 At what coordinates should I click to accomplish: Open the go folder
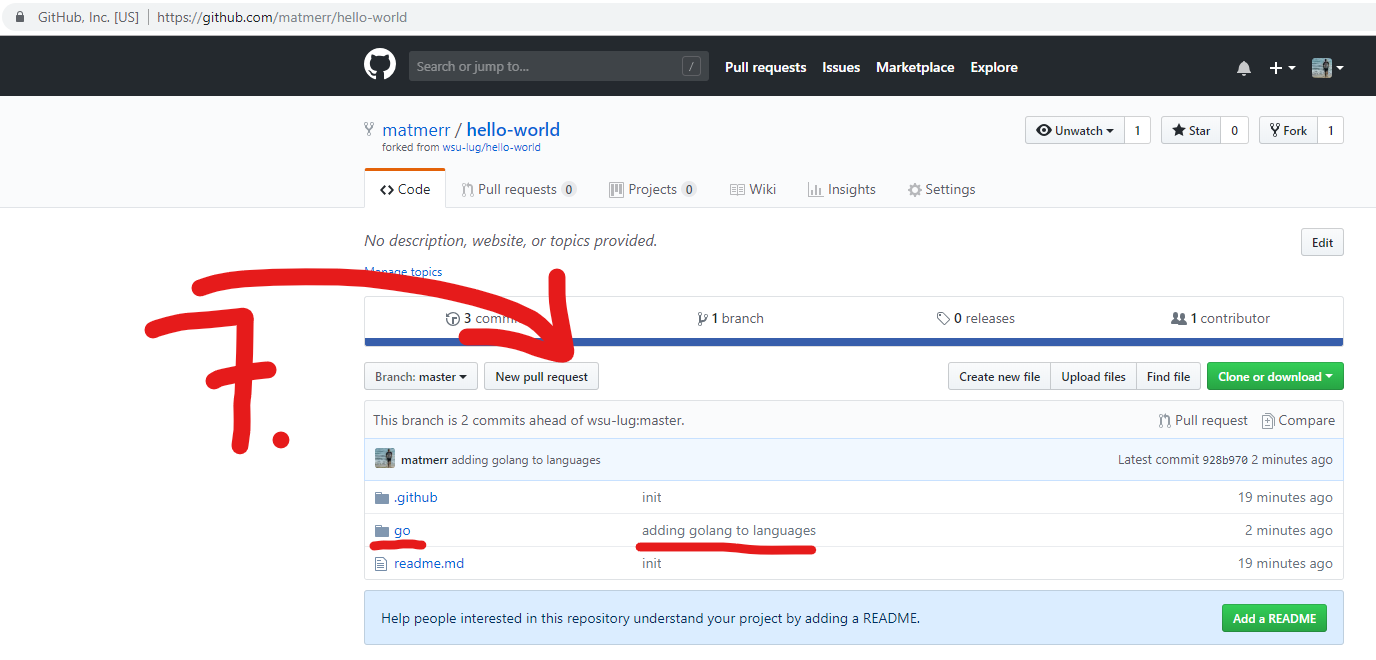pyautogui.click(x=402, y=530)
